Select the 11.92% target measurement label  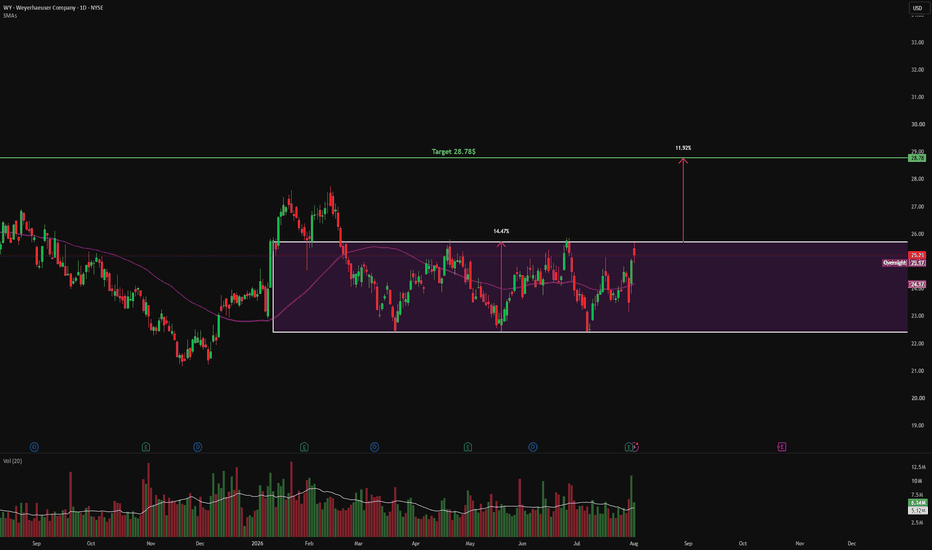(683, 147)
